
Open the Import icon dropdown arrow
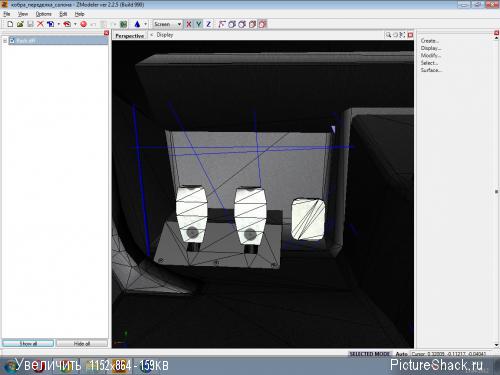click(x=59, y=24)
